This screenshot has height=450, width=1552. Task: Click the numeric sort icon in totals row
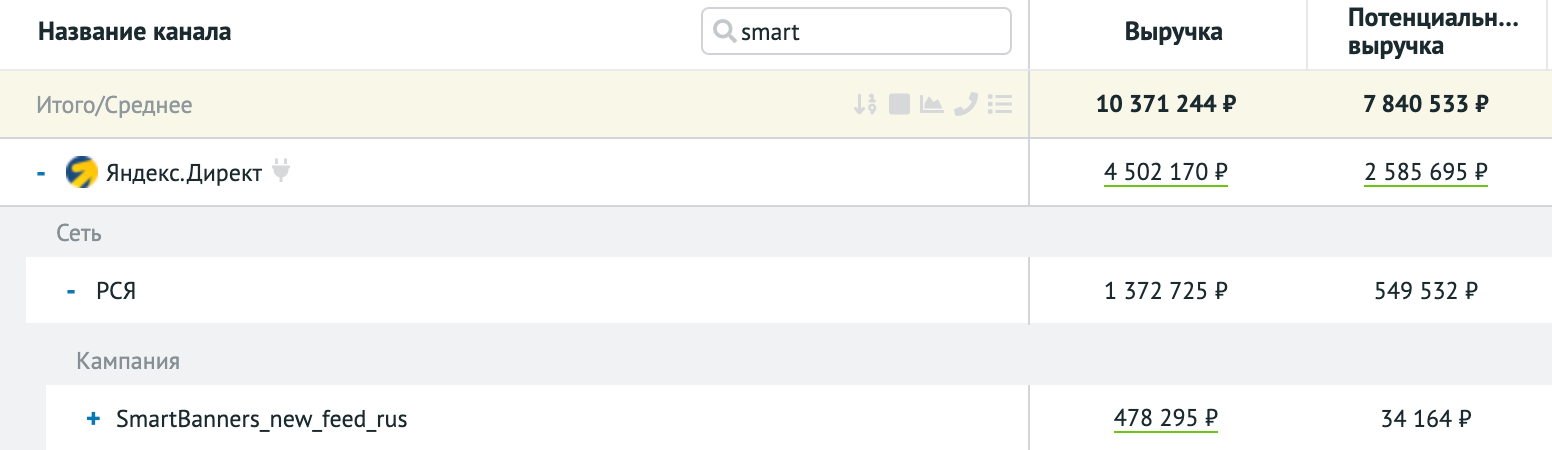click(865, 104)
